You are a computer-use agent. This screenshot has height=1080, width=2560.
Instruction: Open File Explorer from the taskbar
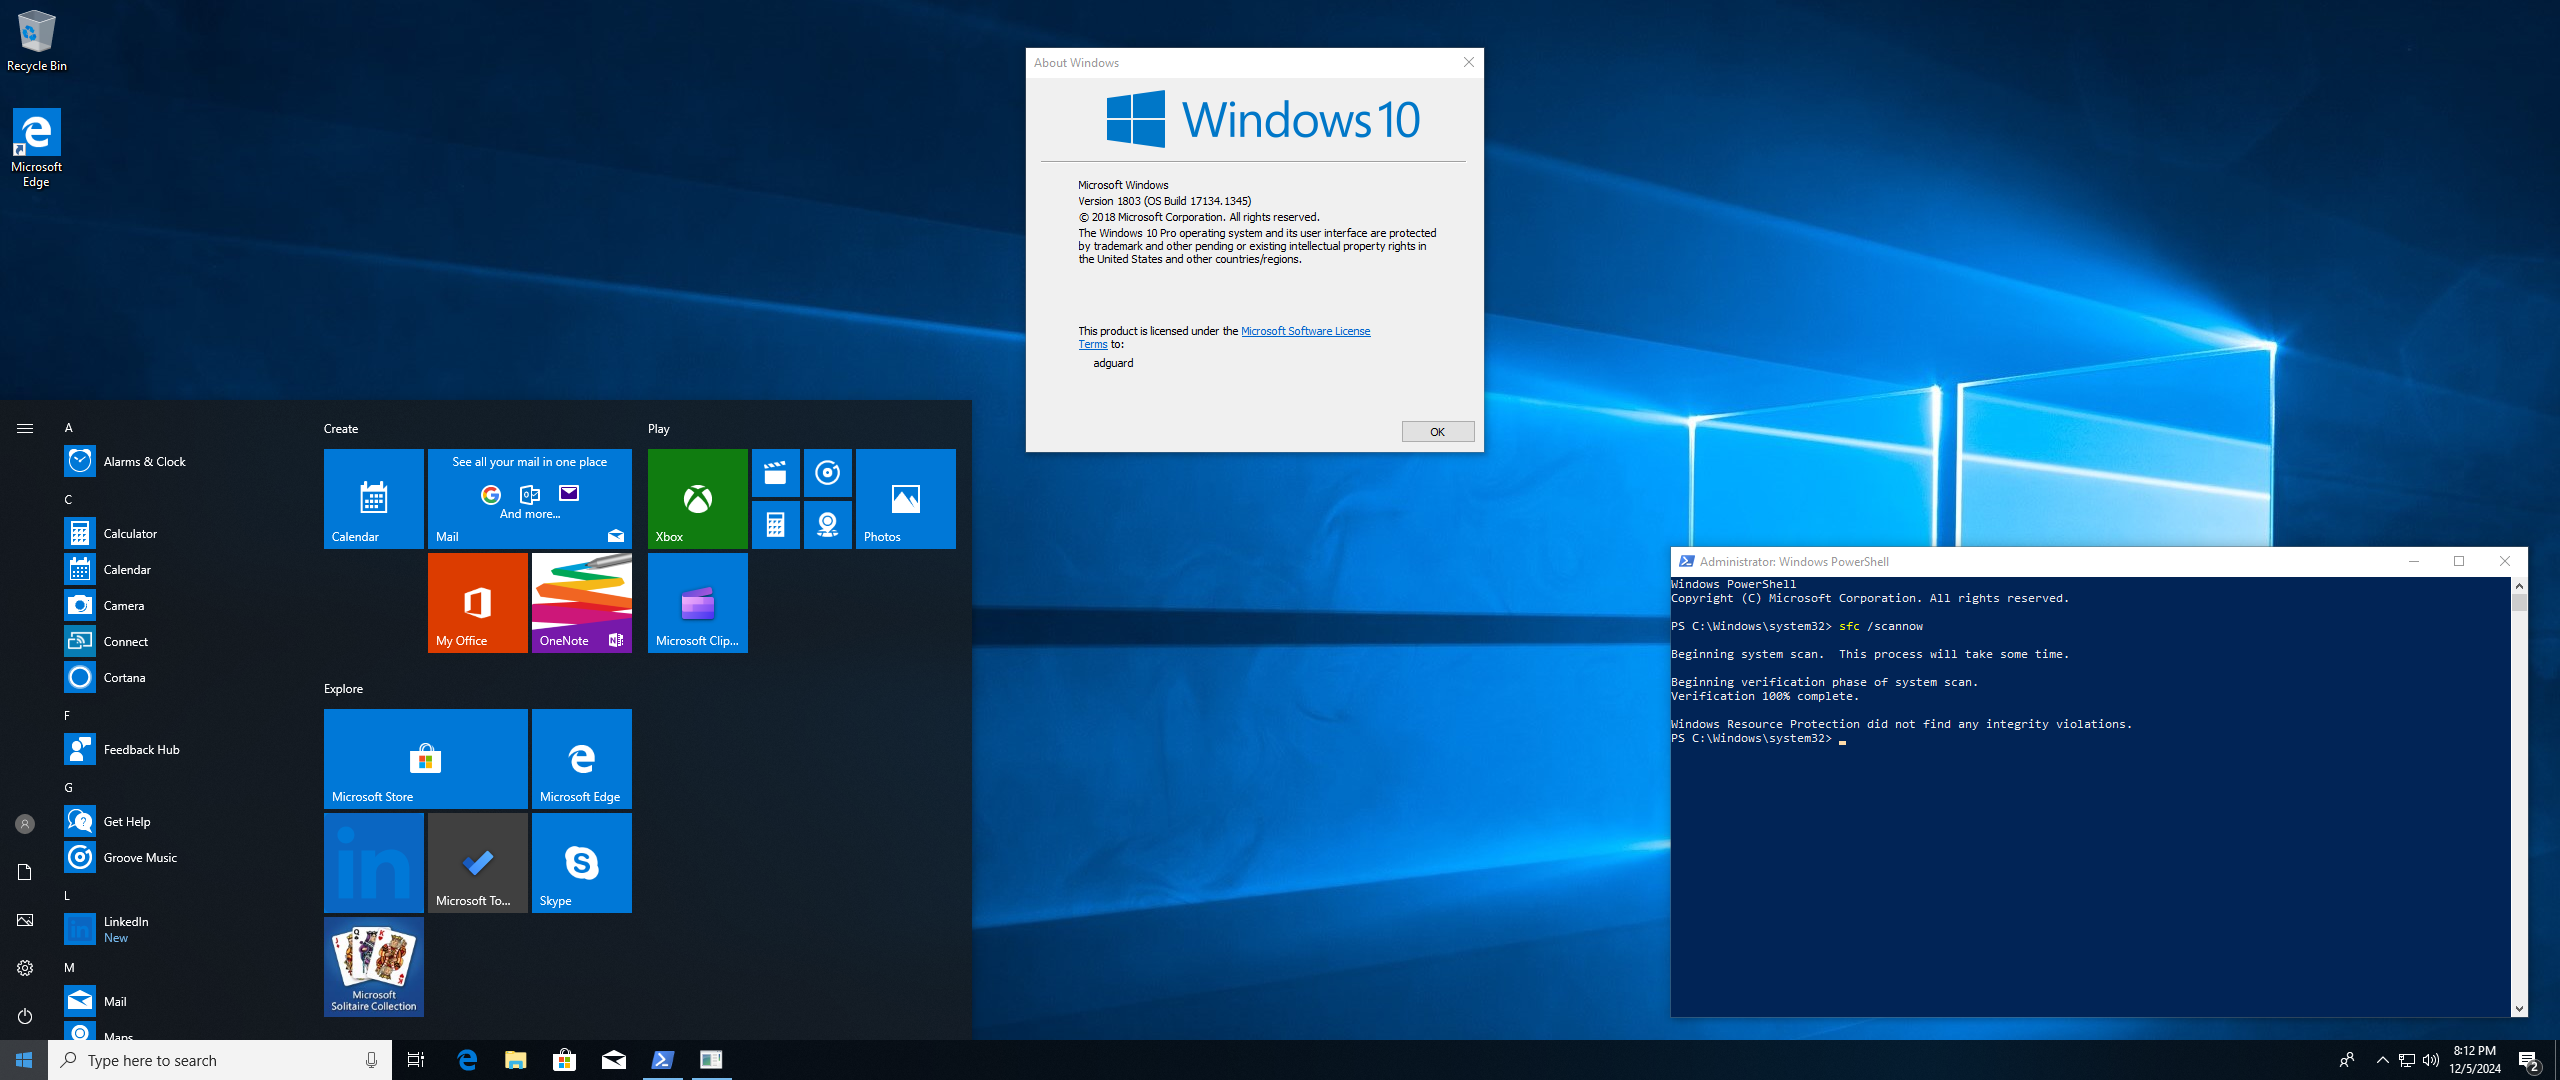coord(516,1060)
